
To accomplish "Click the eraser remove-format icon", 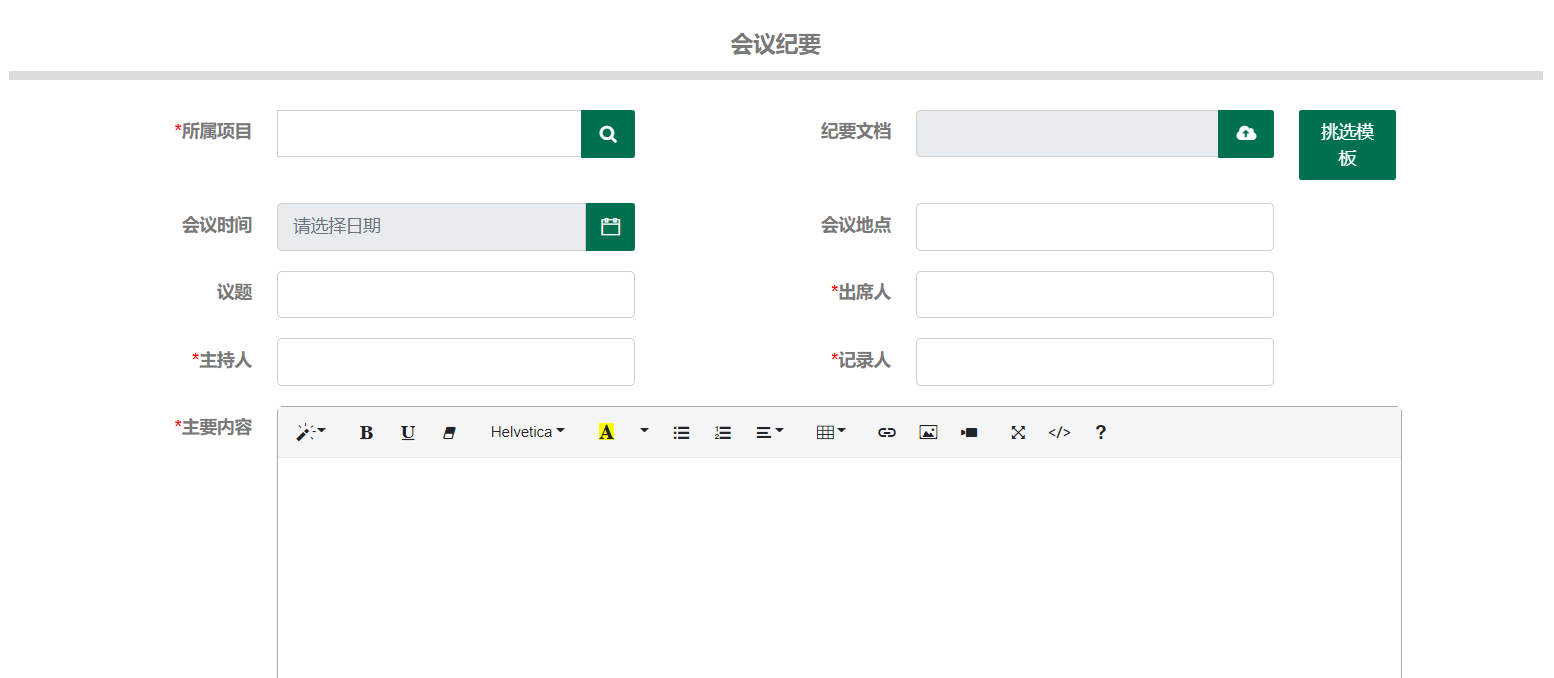I will (449, 432).
